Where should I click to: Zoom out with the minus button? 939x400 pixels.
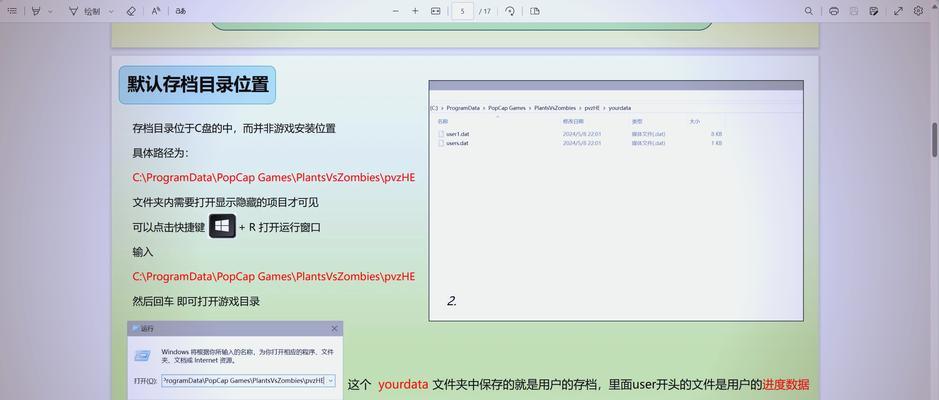[x=395, y=11]
